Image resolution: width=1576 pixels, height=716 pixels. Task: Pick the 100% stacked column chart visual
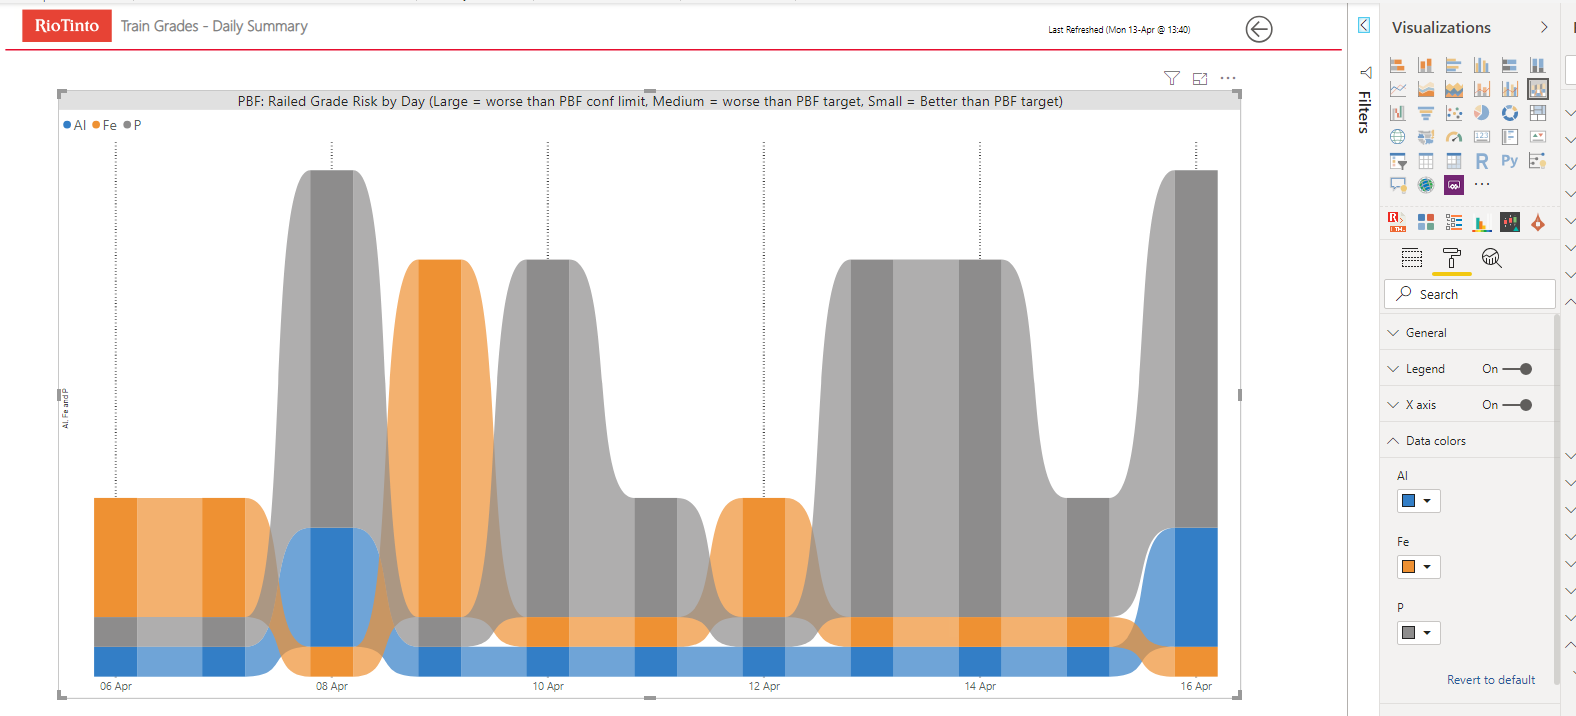(1538, 65)
